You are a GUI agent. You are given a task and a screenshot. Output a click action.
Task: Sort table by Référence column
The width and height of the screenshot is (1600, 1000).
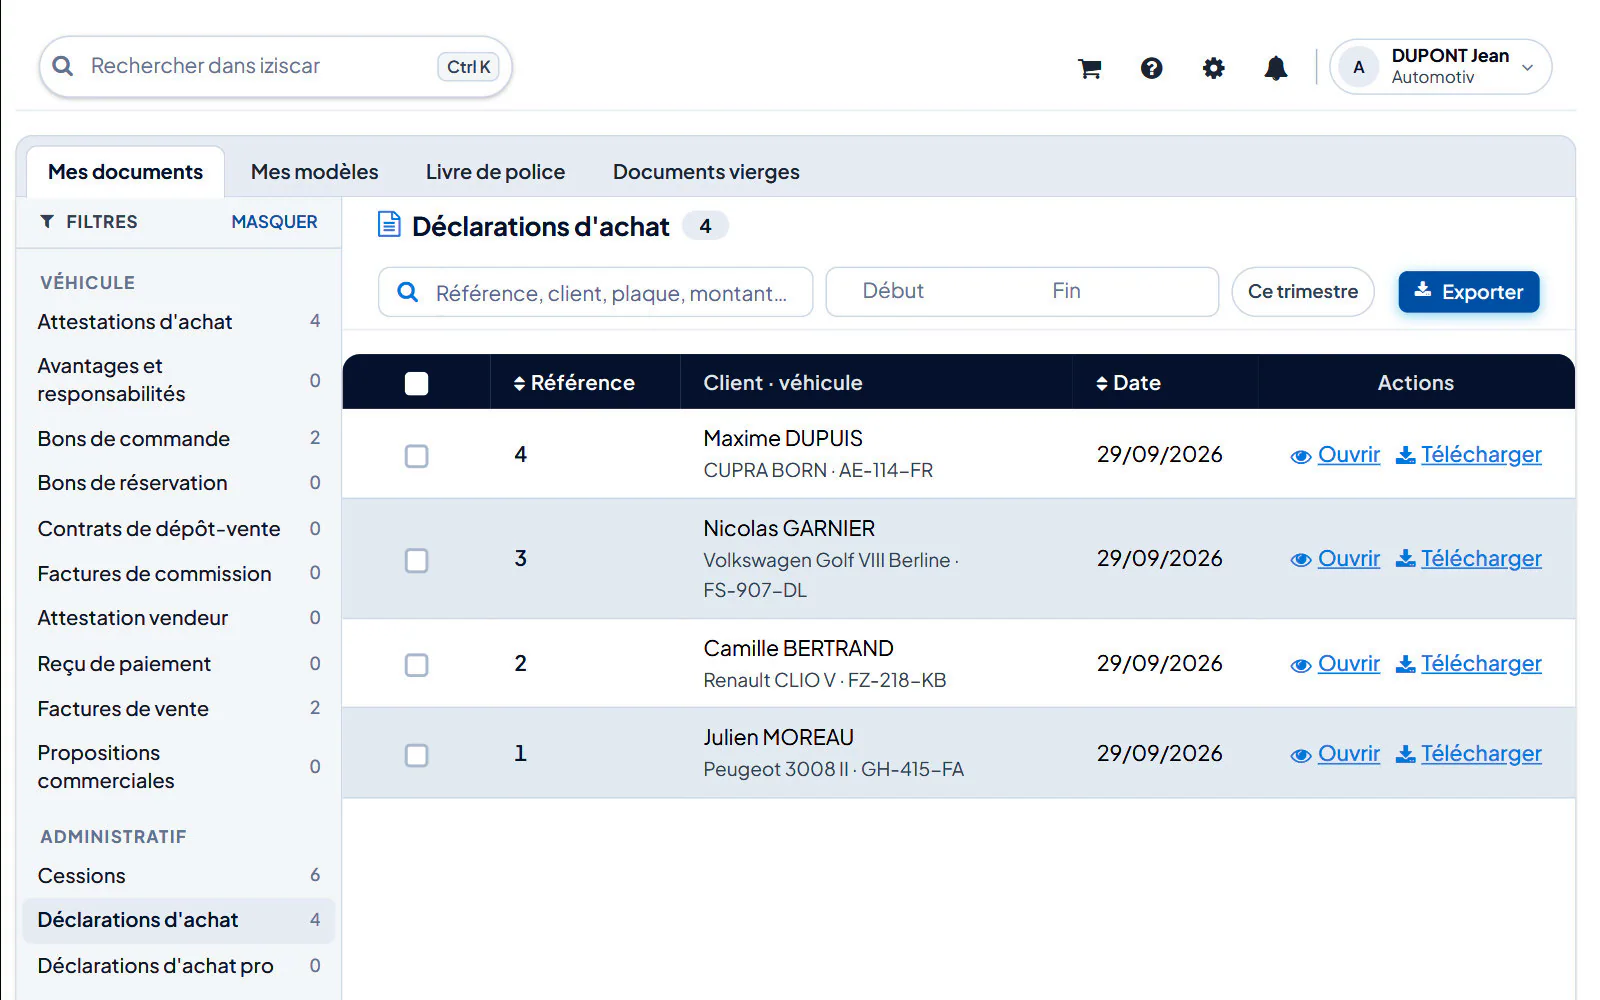(574, 383)
